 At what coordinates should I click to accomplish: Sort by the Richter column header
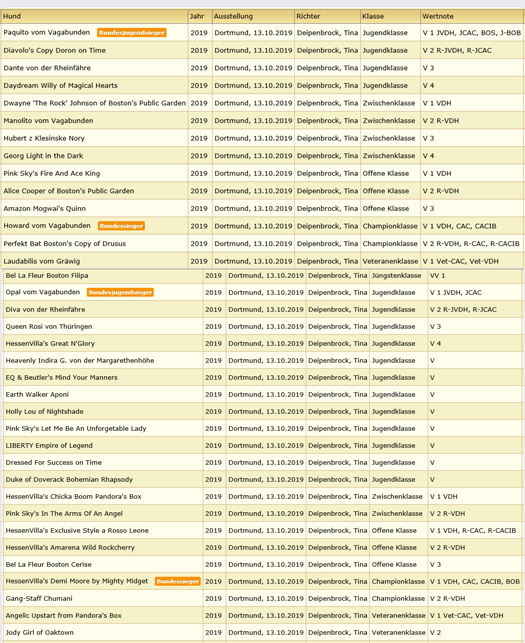(308, 16)
